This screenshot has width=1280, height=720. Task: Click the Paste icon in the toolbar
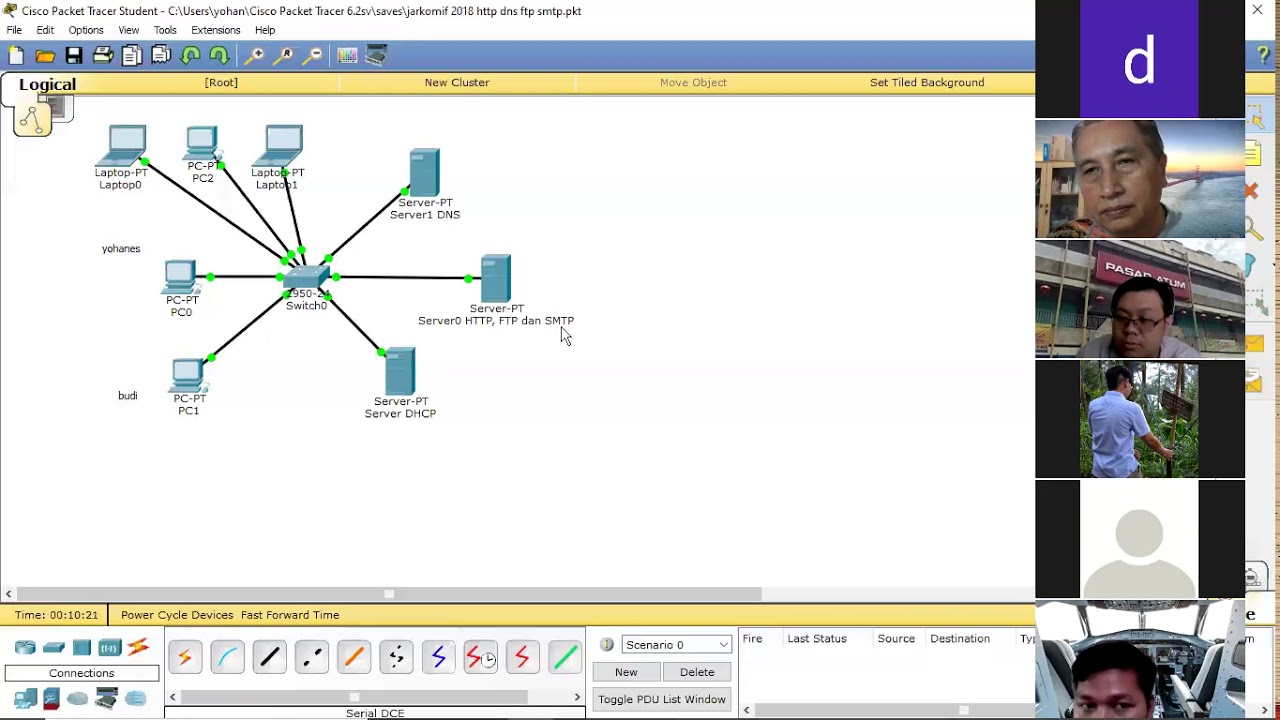click(x=161, y=56)
